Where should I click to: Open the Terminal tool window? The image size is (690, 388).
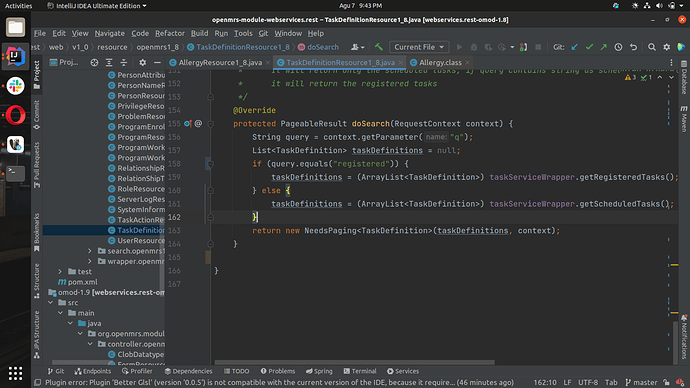[x=360, y=371]
